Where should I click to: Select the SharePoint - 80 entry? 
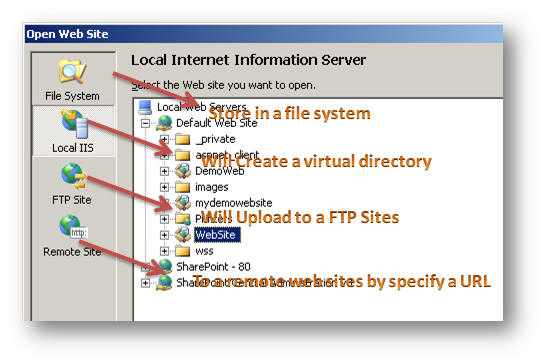[x=213, y=267]
